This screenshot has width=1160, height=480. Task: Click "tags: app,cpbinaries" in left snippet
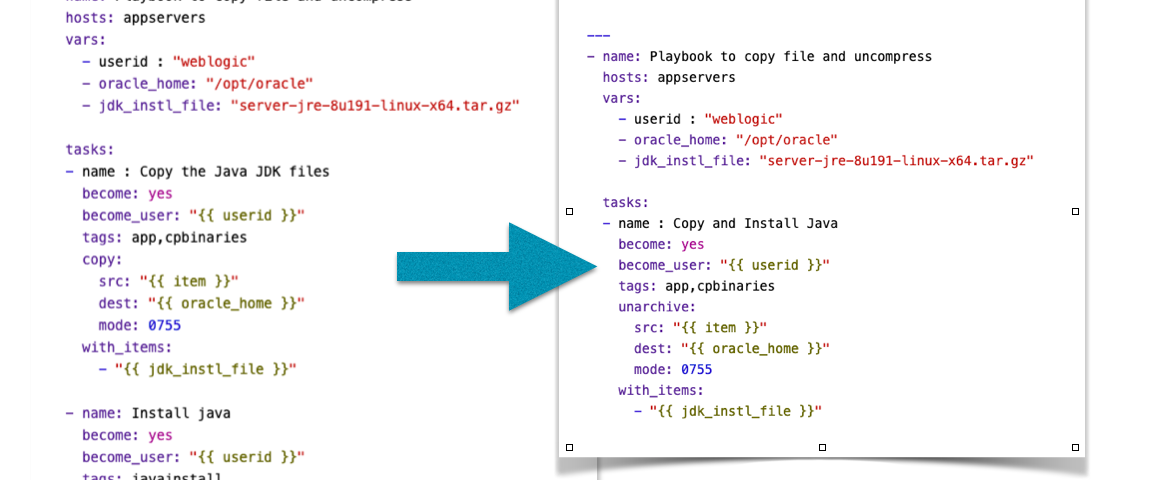(164, 238)
